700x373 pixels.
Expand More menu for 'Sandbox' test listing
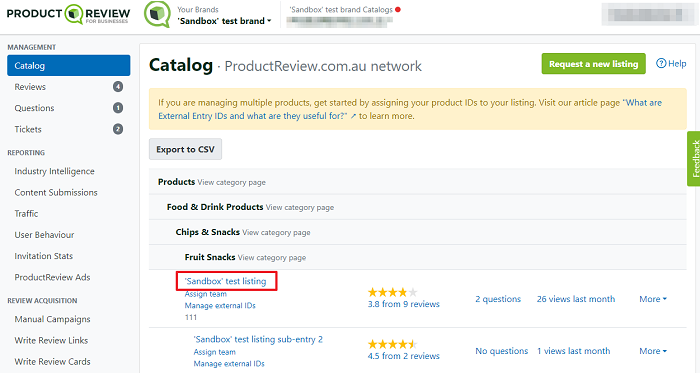pyautogui.click(x=653, y=299)
